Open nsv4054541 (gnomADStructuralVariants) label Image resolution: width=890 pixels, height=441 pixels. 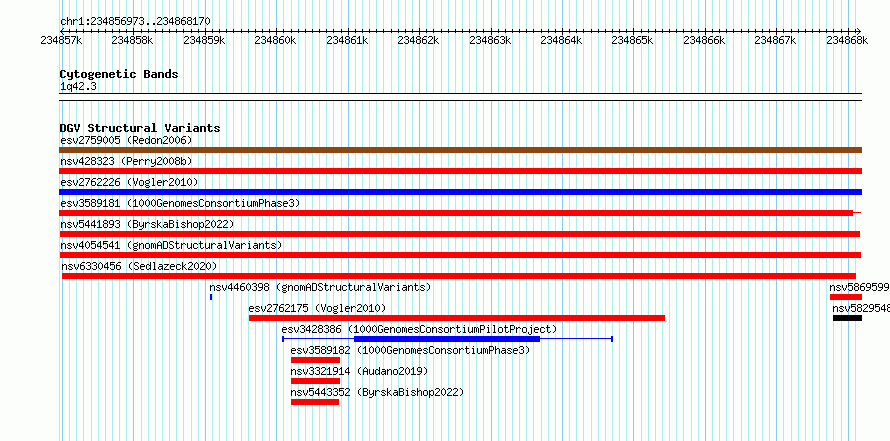[x=171, y=245]
